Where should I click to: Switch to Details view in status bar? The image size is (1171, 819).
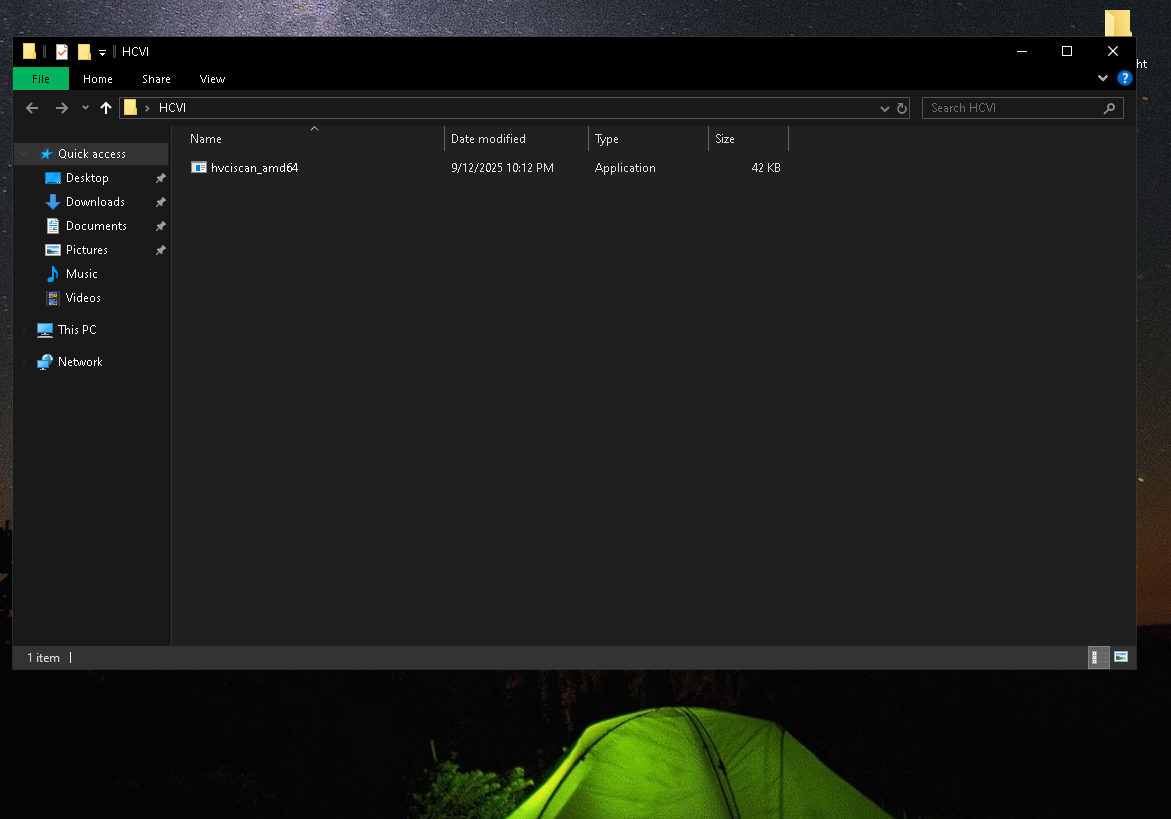click(x=1099, y=657)
